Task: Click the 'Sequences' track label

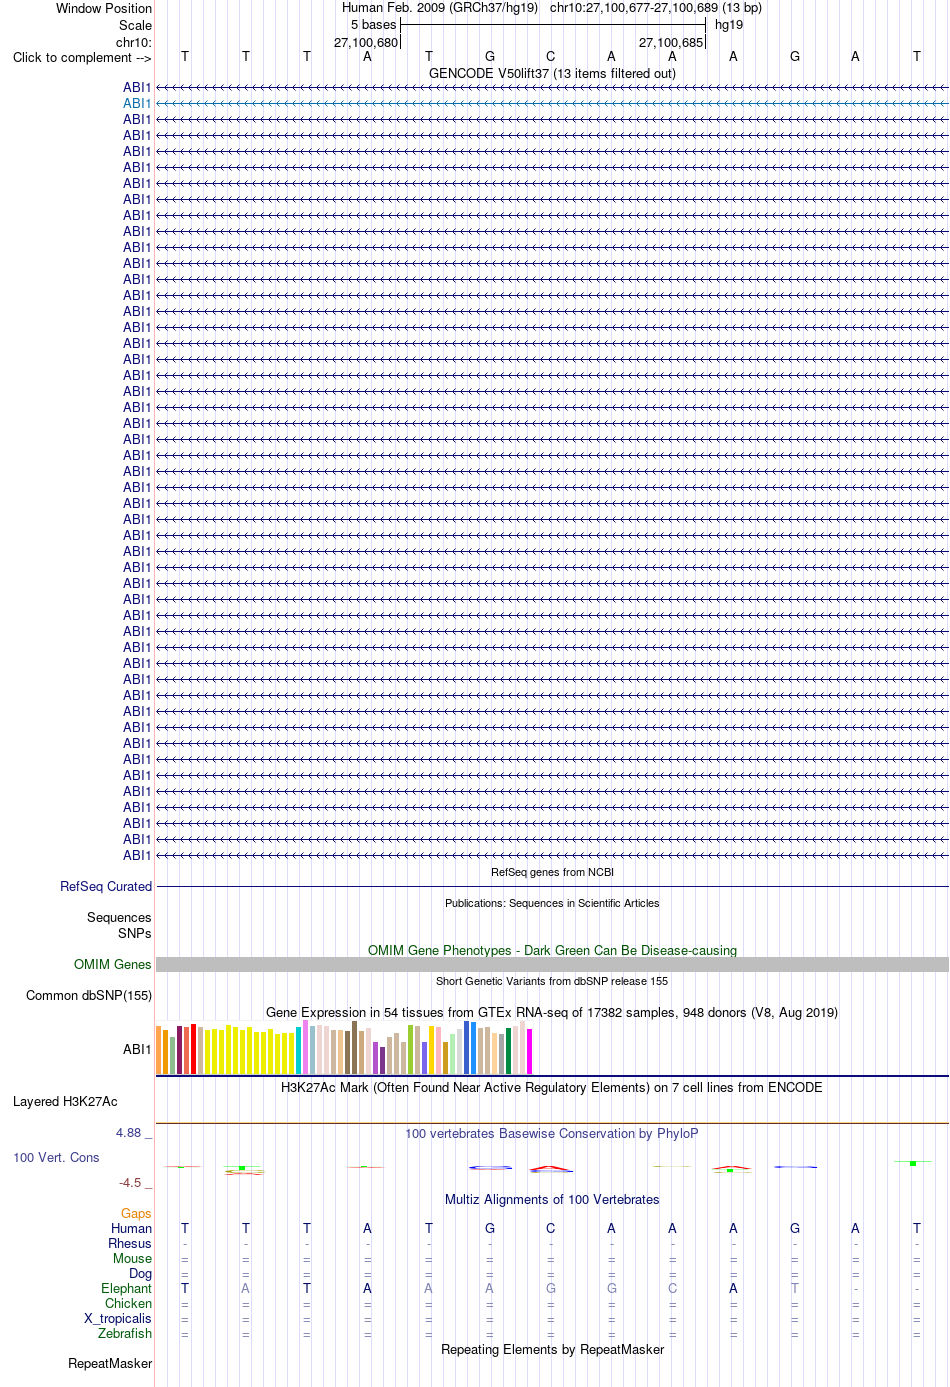Action: (x=119, y=917)
